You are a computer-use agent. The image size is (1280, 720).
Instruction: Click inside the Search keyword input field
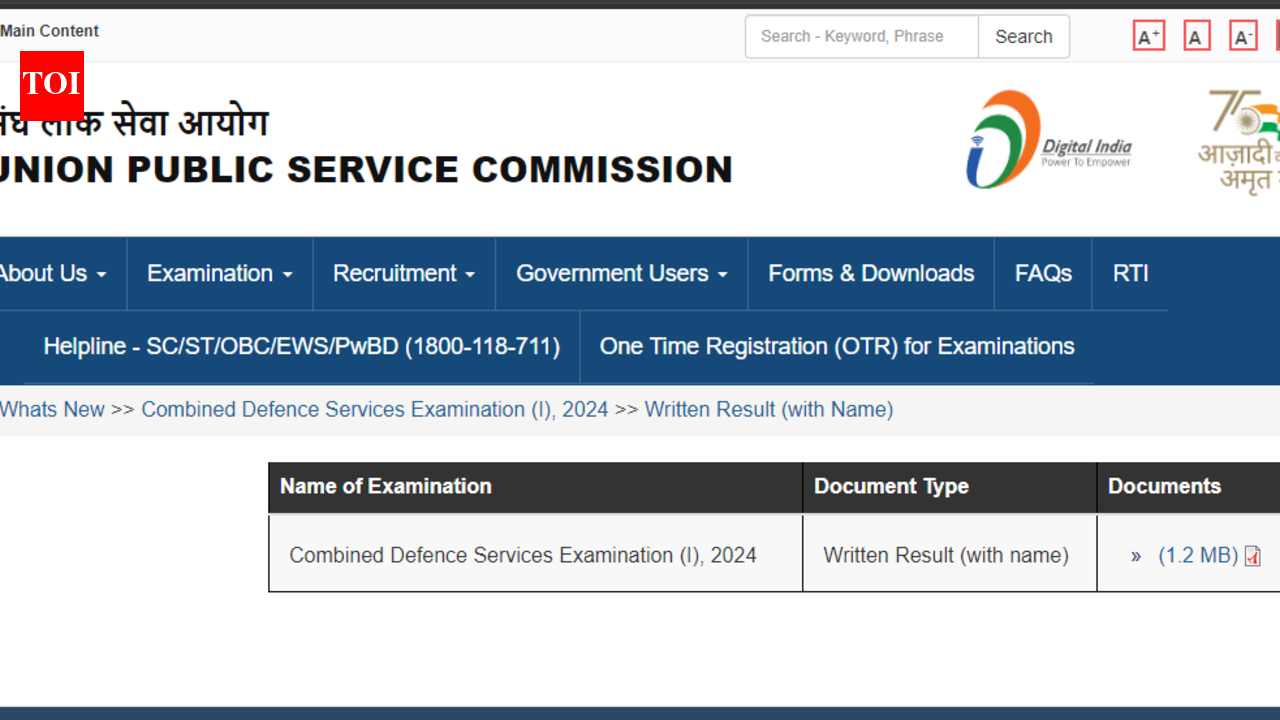861,36
